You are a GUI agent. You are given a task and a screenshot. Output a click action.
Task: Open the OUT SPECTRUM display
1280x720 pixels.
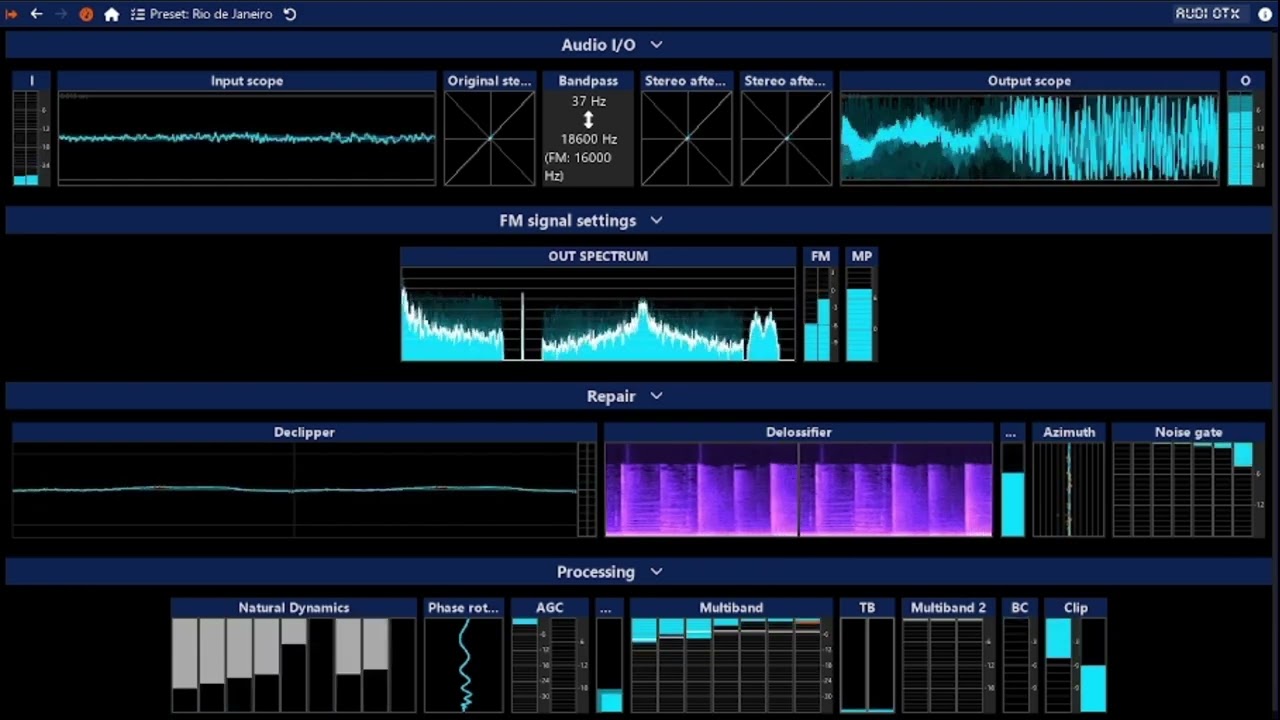coord(598,304)
